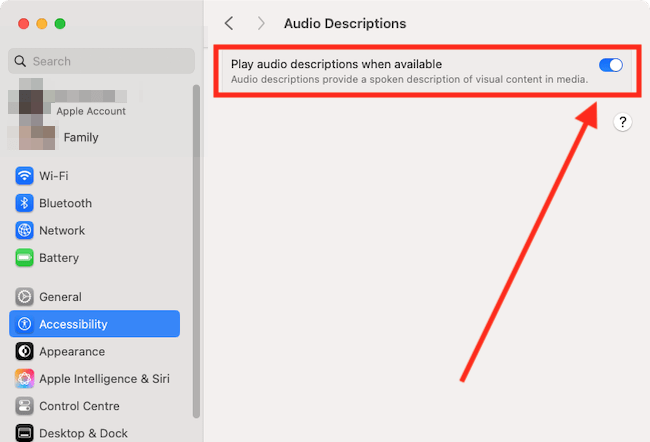Click the forward chevron button
The image size is (650, 442).
click(x=261, y=23)
